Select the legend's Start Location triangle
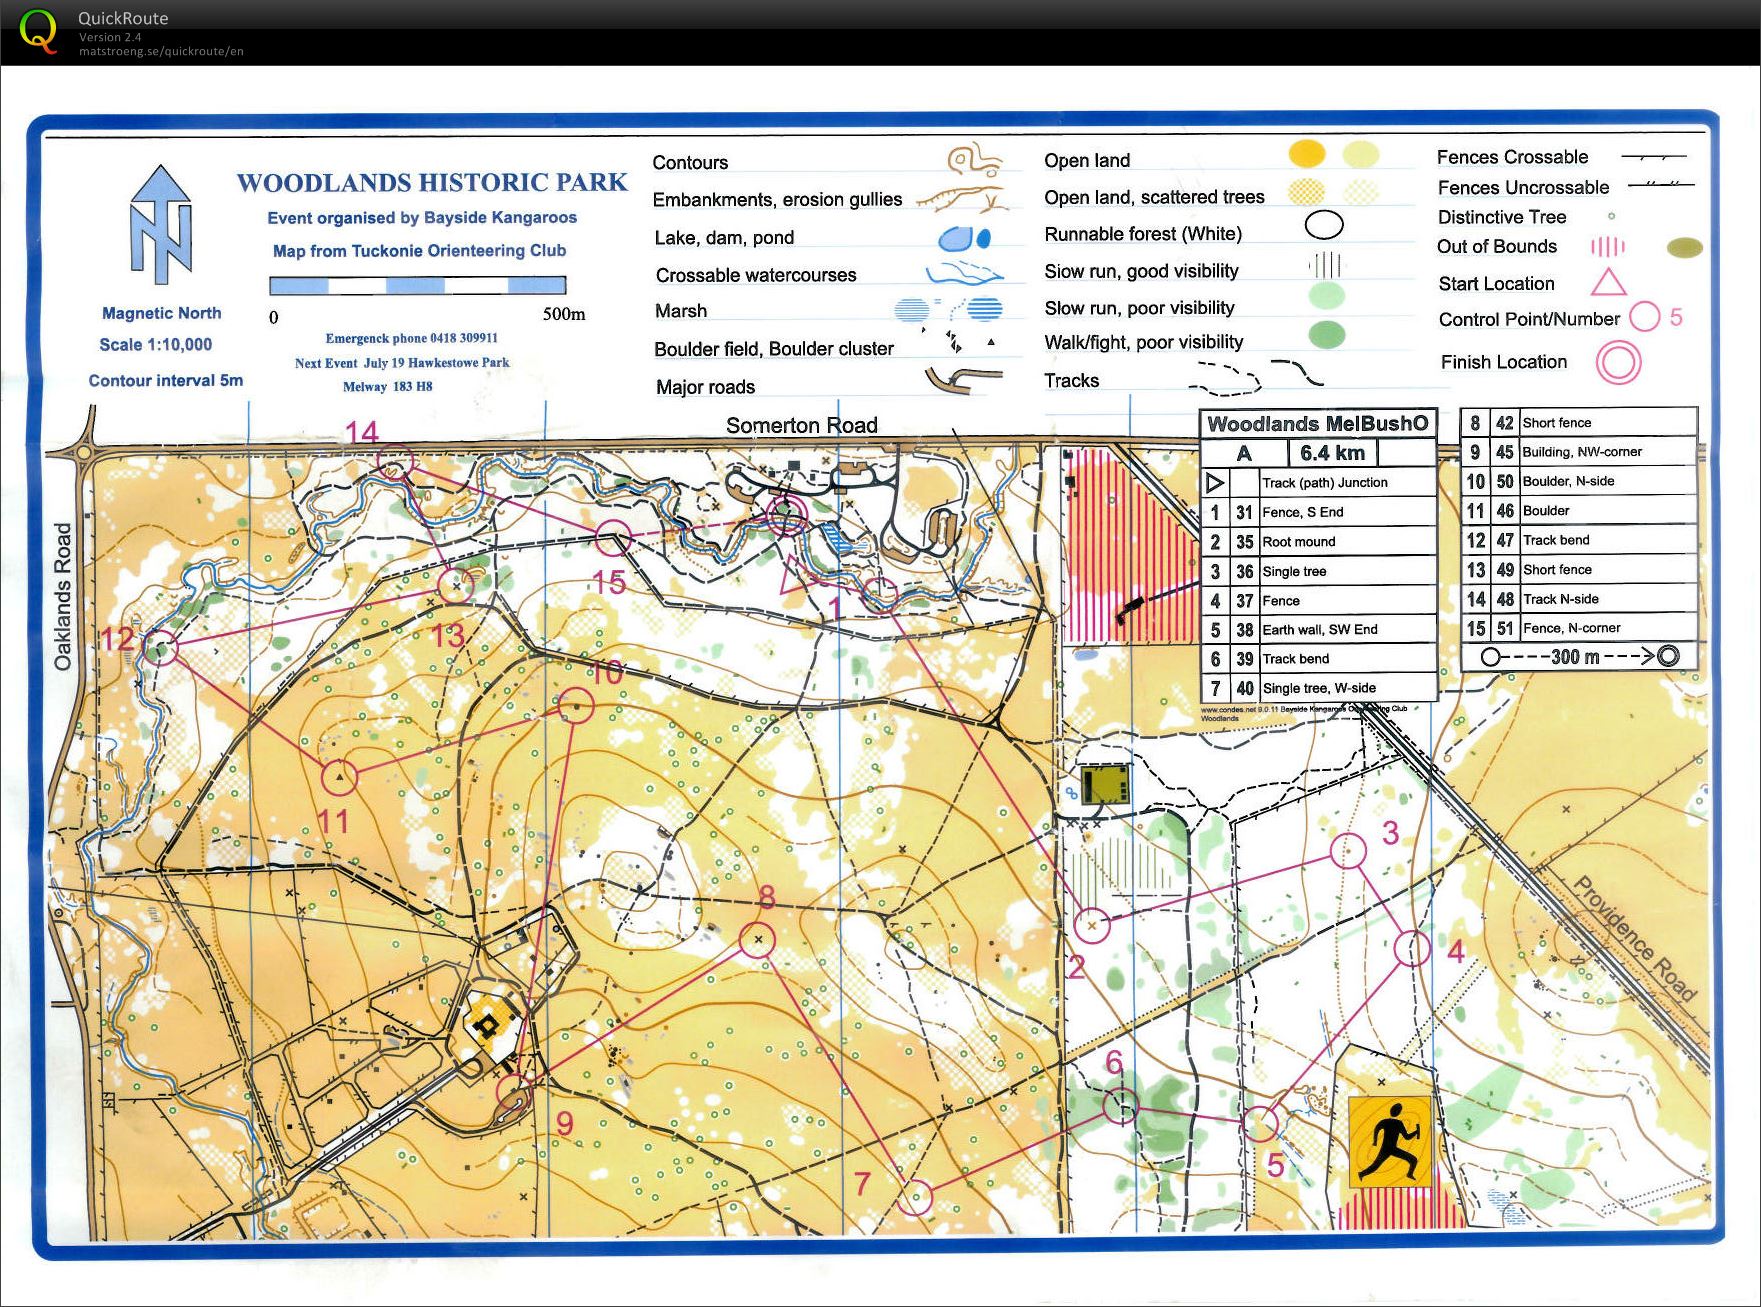 [1608, 283]
